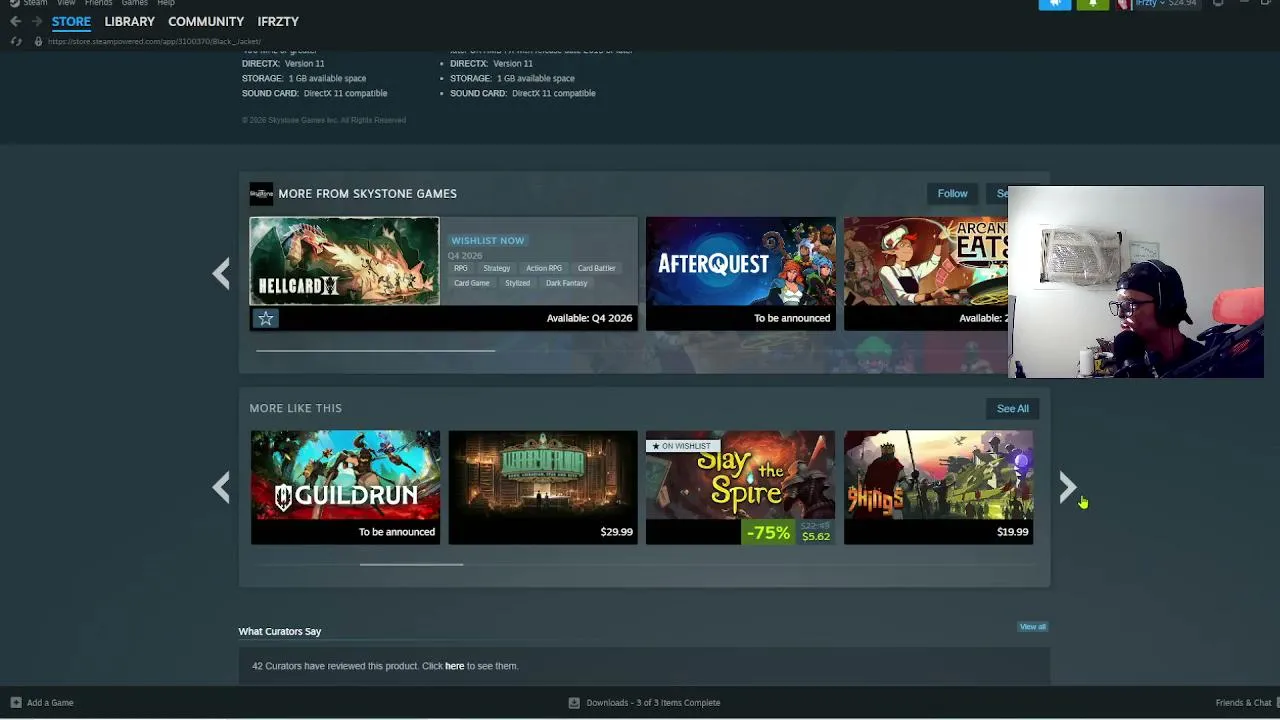Add Hellcard II to wishlist via star icon

click(x=265, y=318)
